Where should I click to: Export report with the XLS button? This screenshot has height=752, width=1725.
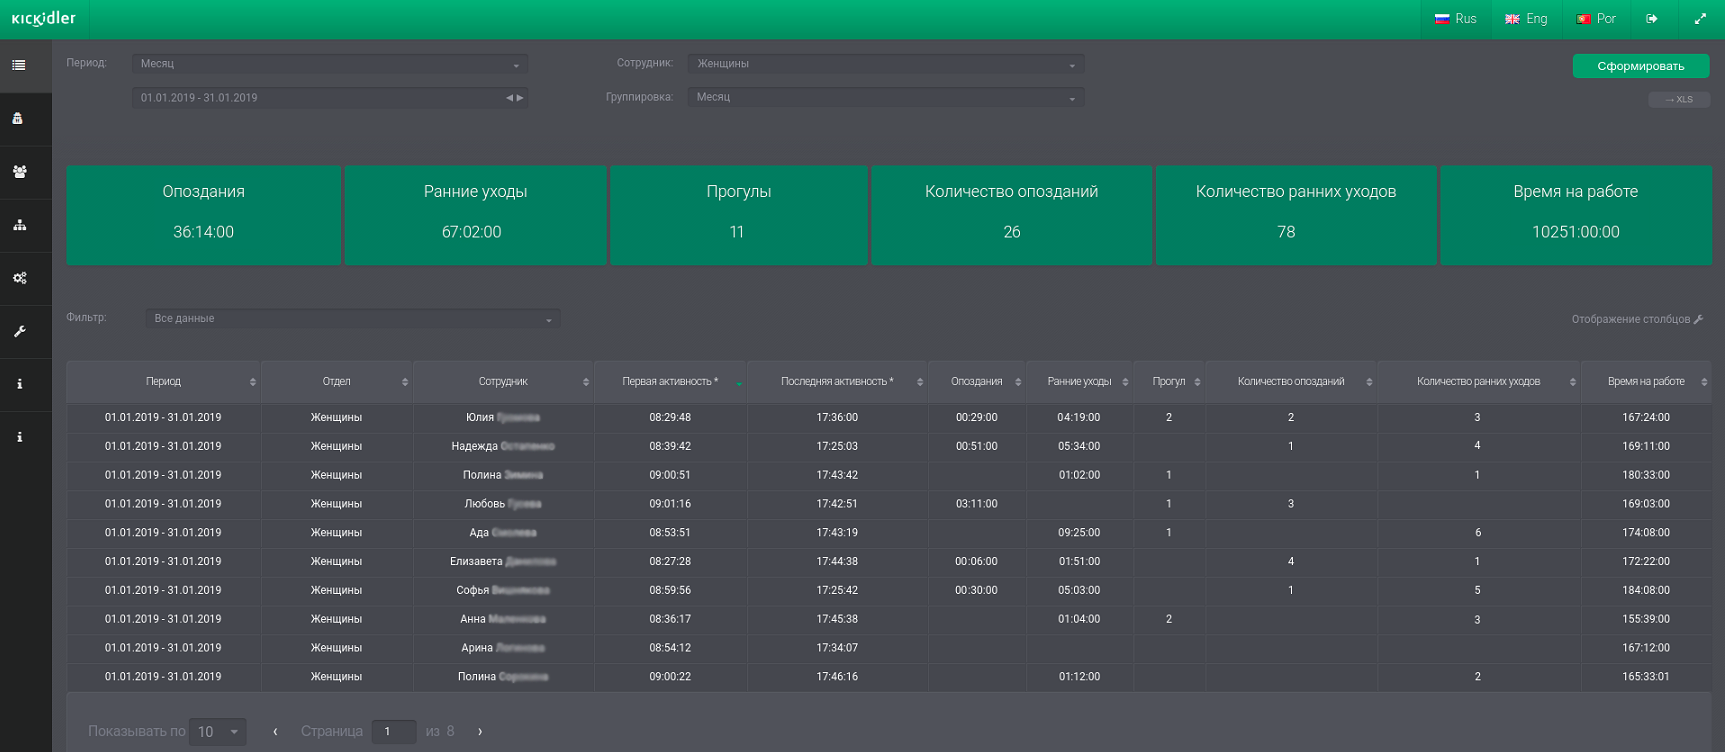click(x=1678, y=100)
